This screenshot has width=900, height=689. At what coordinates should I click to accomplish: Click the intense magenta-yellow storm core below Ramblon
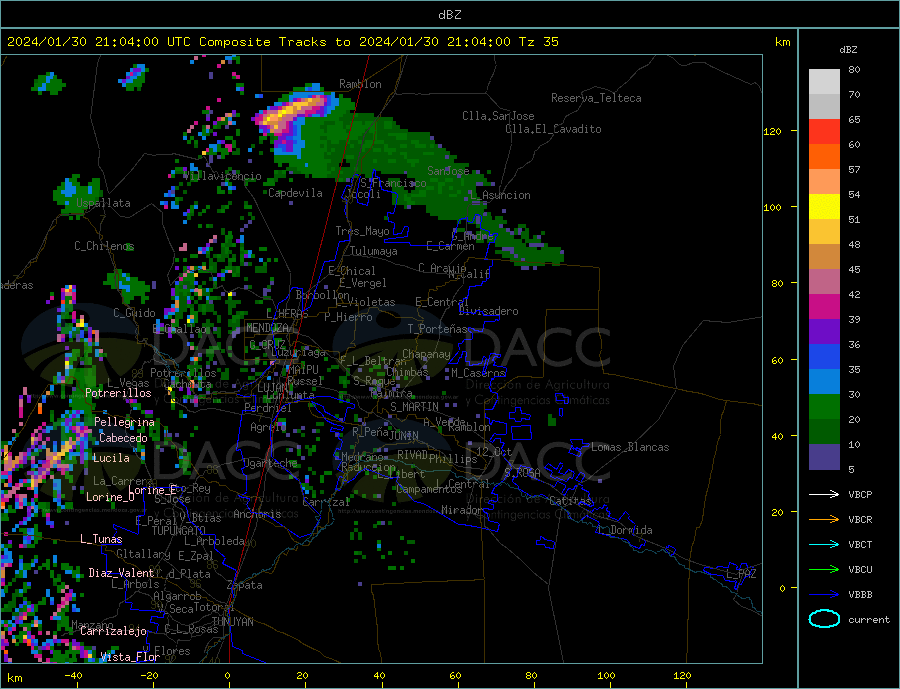point(292,113)
